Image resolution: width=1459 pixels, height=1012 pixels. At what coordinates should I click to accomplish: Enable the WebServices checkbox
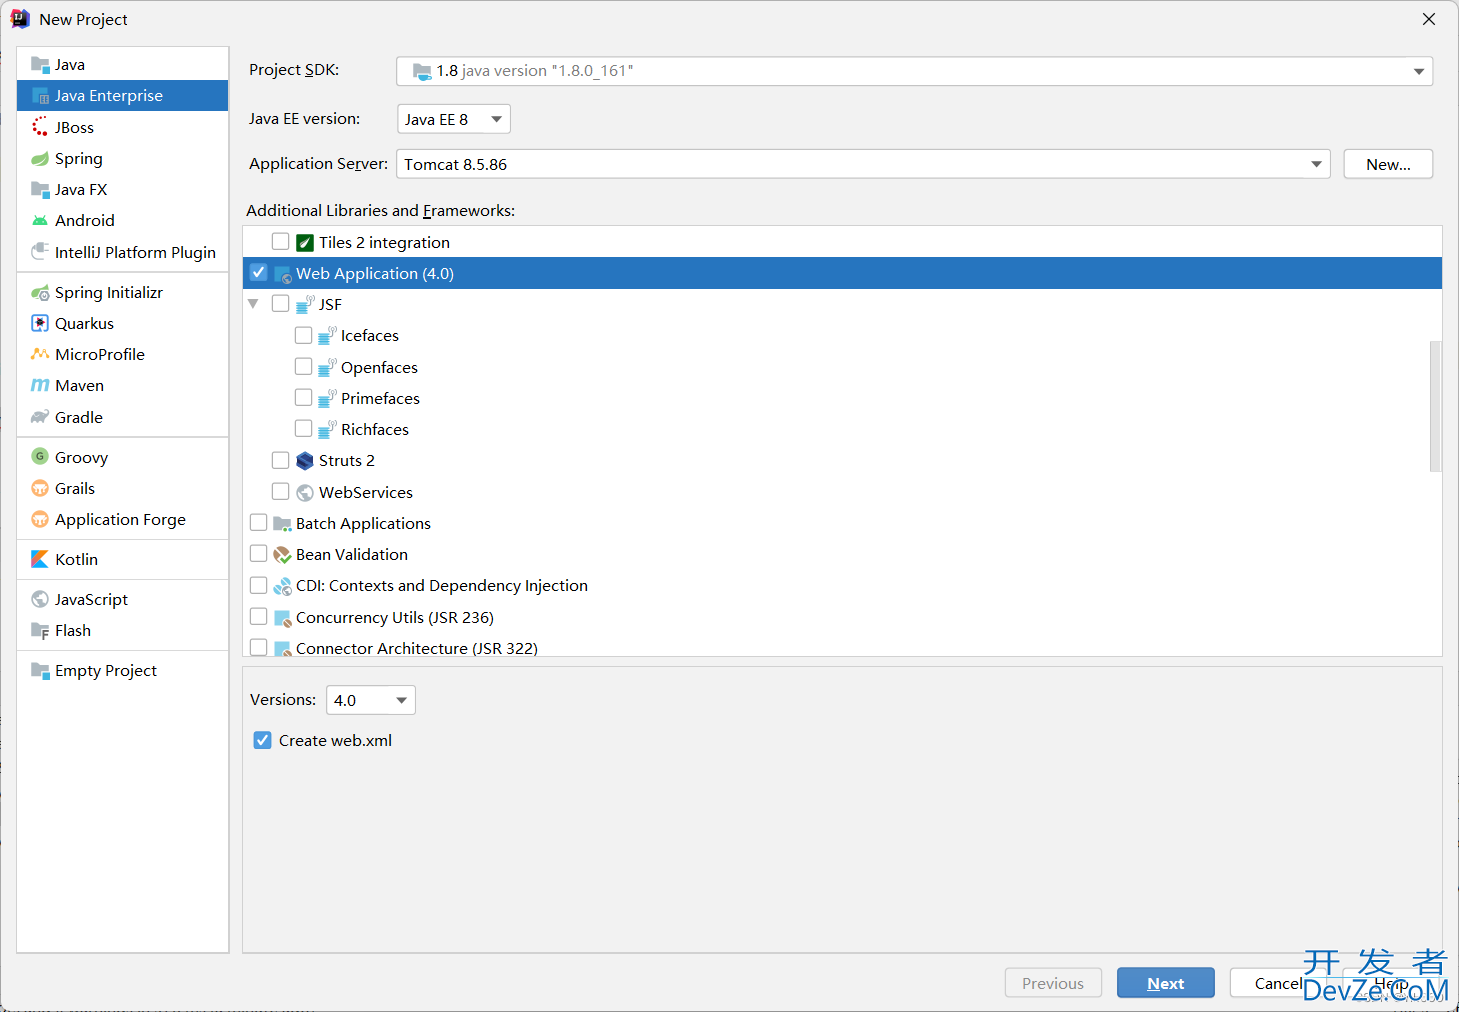coord(281,492)
